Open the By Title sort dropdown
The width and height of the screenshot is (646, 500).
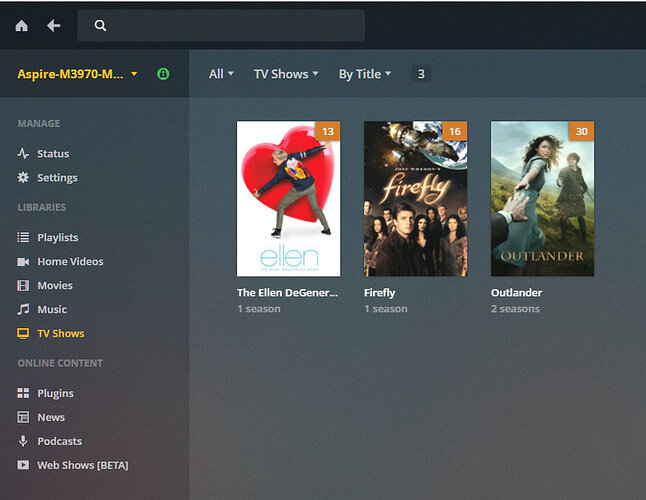point(365,74)
